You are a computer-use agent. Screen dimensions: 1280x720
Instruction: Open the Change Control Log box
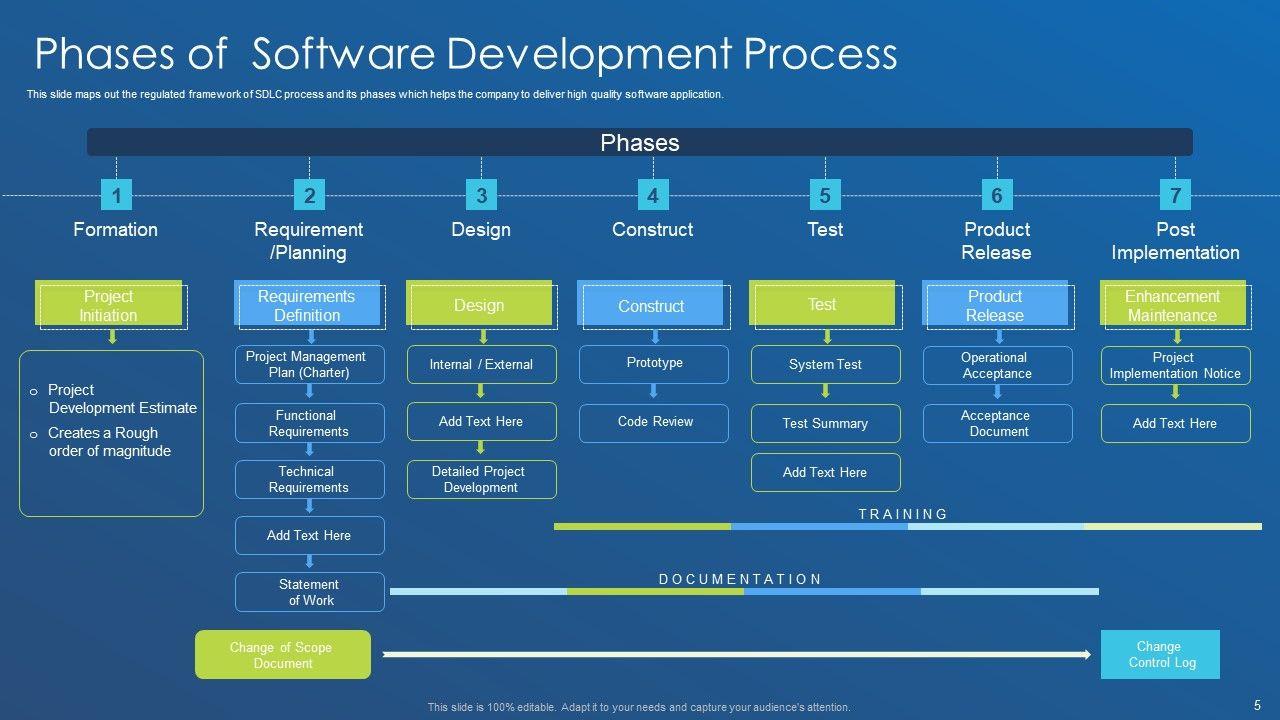(1160, 655)
